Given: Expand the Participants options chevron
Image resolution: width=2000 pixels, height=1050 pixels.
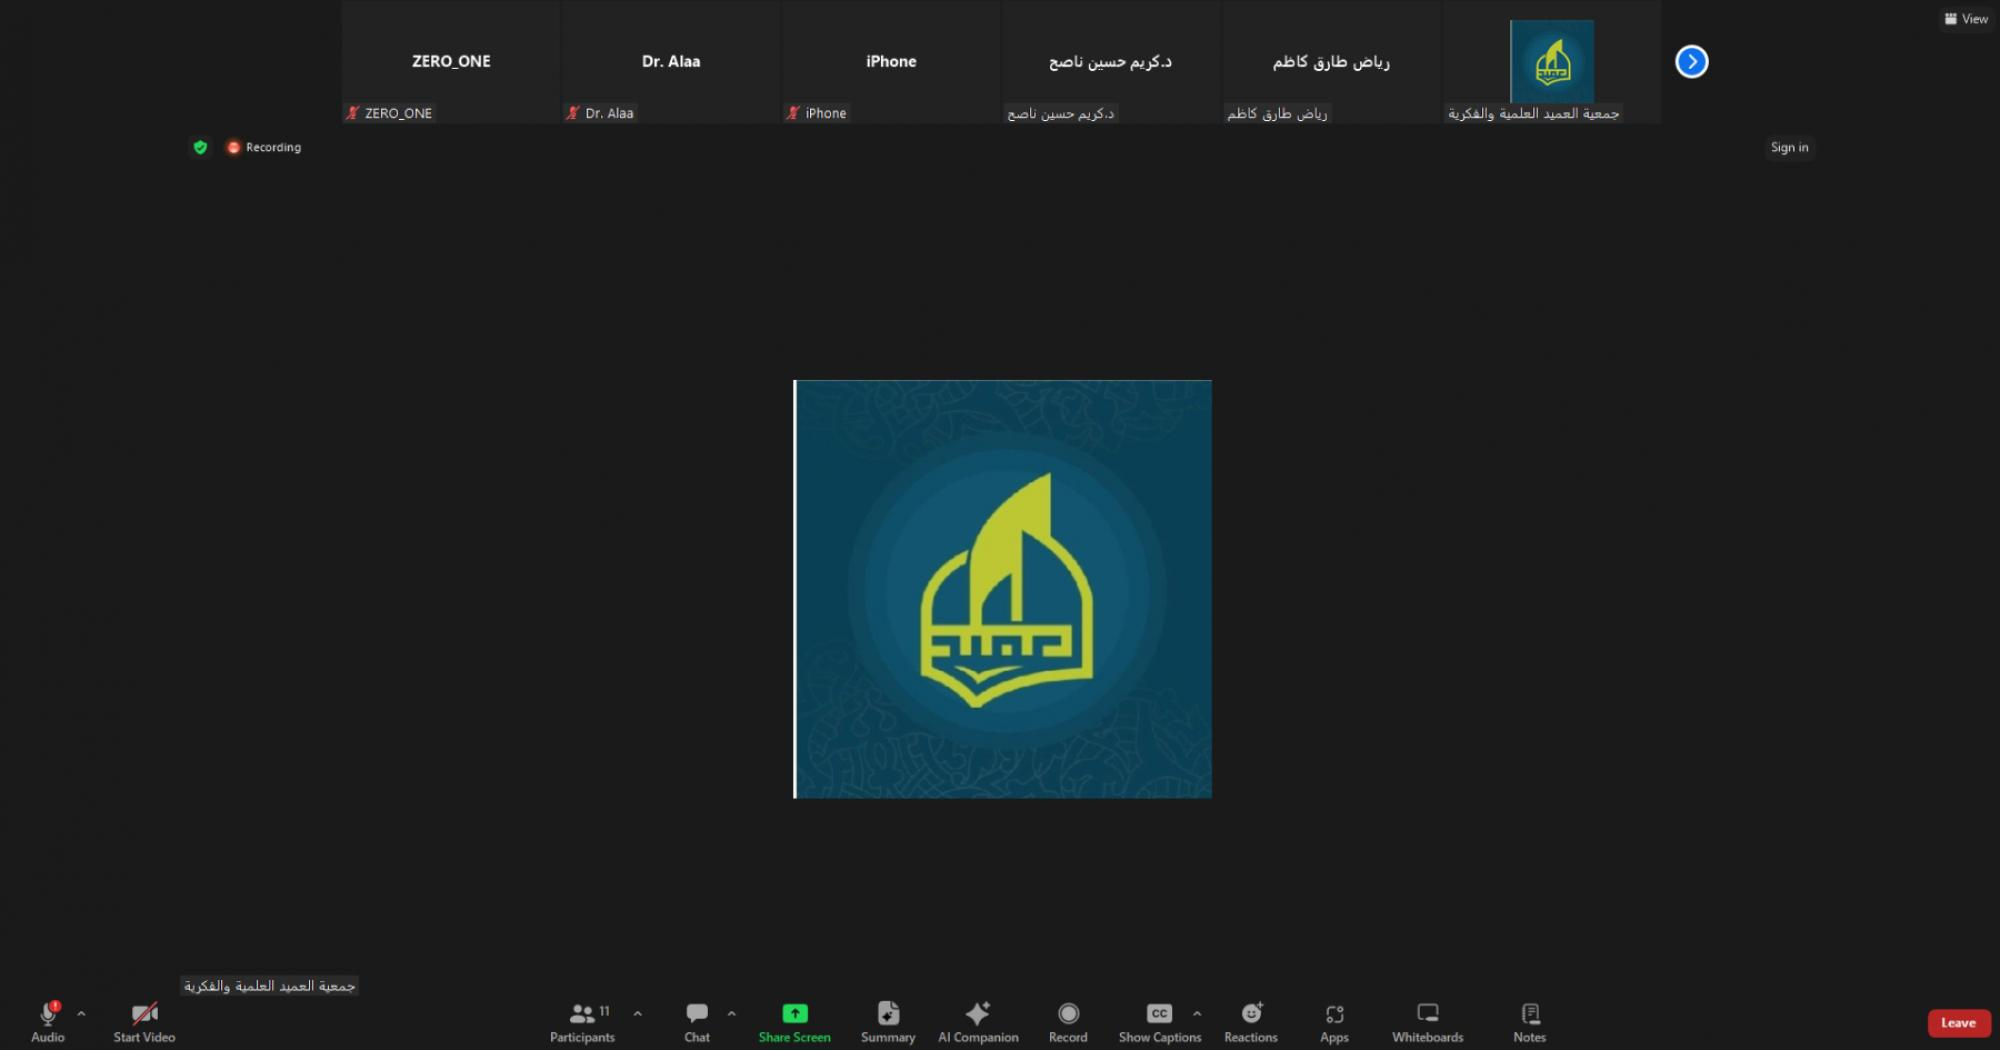Looking at the screenshot, I should 638,1014.
